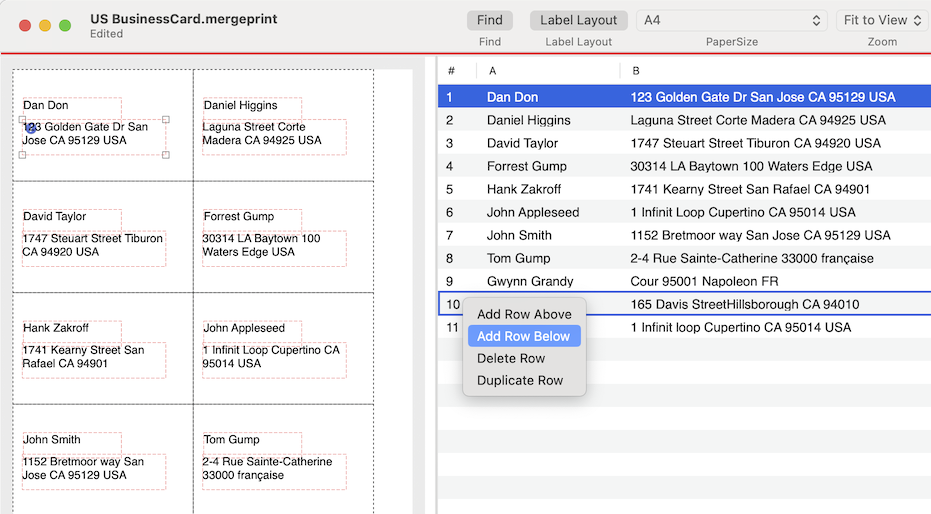Click the US BusinessCard.mergeprint window title

(x=183, y=19)
